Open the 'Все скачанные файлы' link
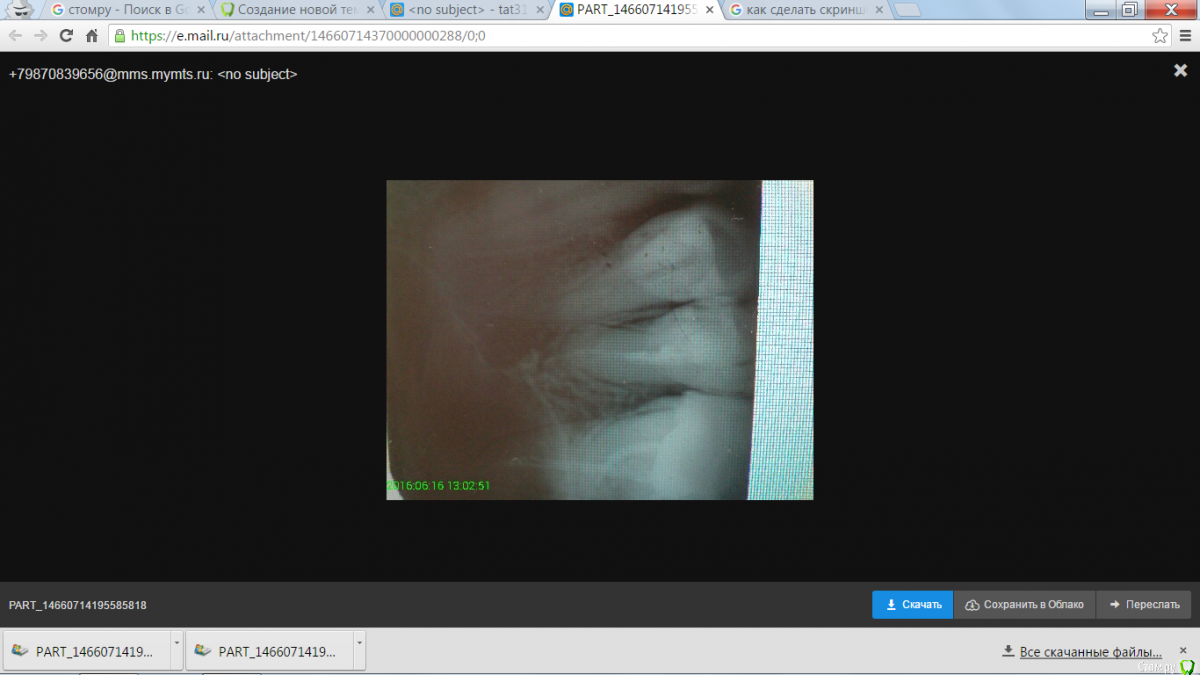1200x675 pixels. click(x=1090, y=652)
